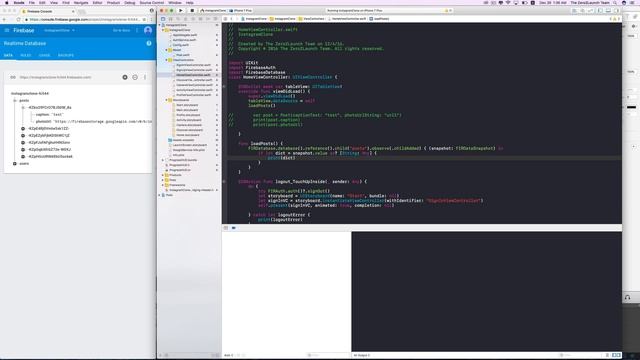Open the Source Control menu
640x360 pixels.
click(x=151, y=2)
